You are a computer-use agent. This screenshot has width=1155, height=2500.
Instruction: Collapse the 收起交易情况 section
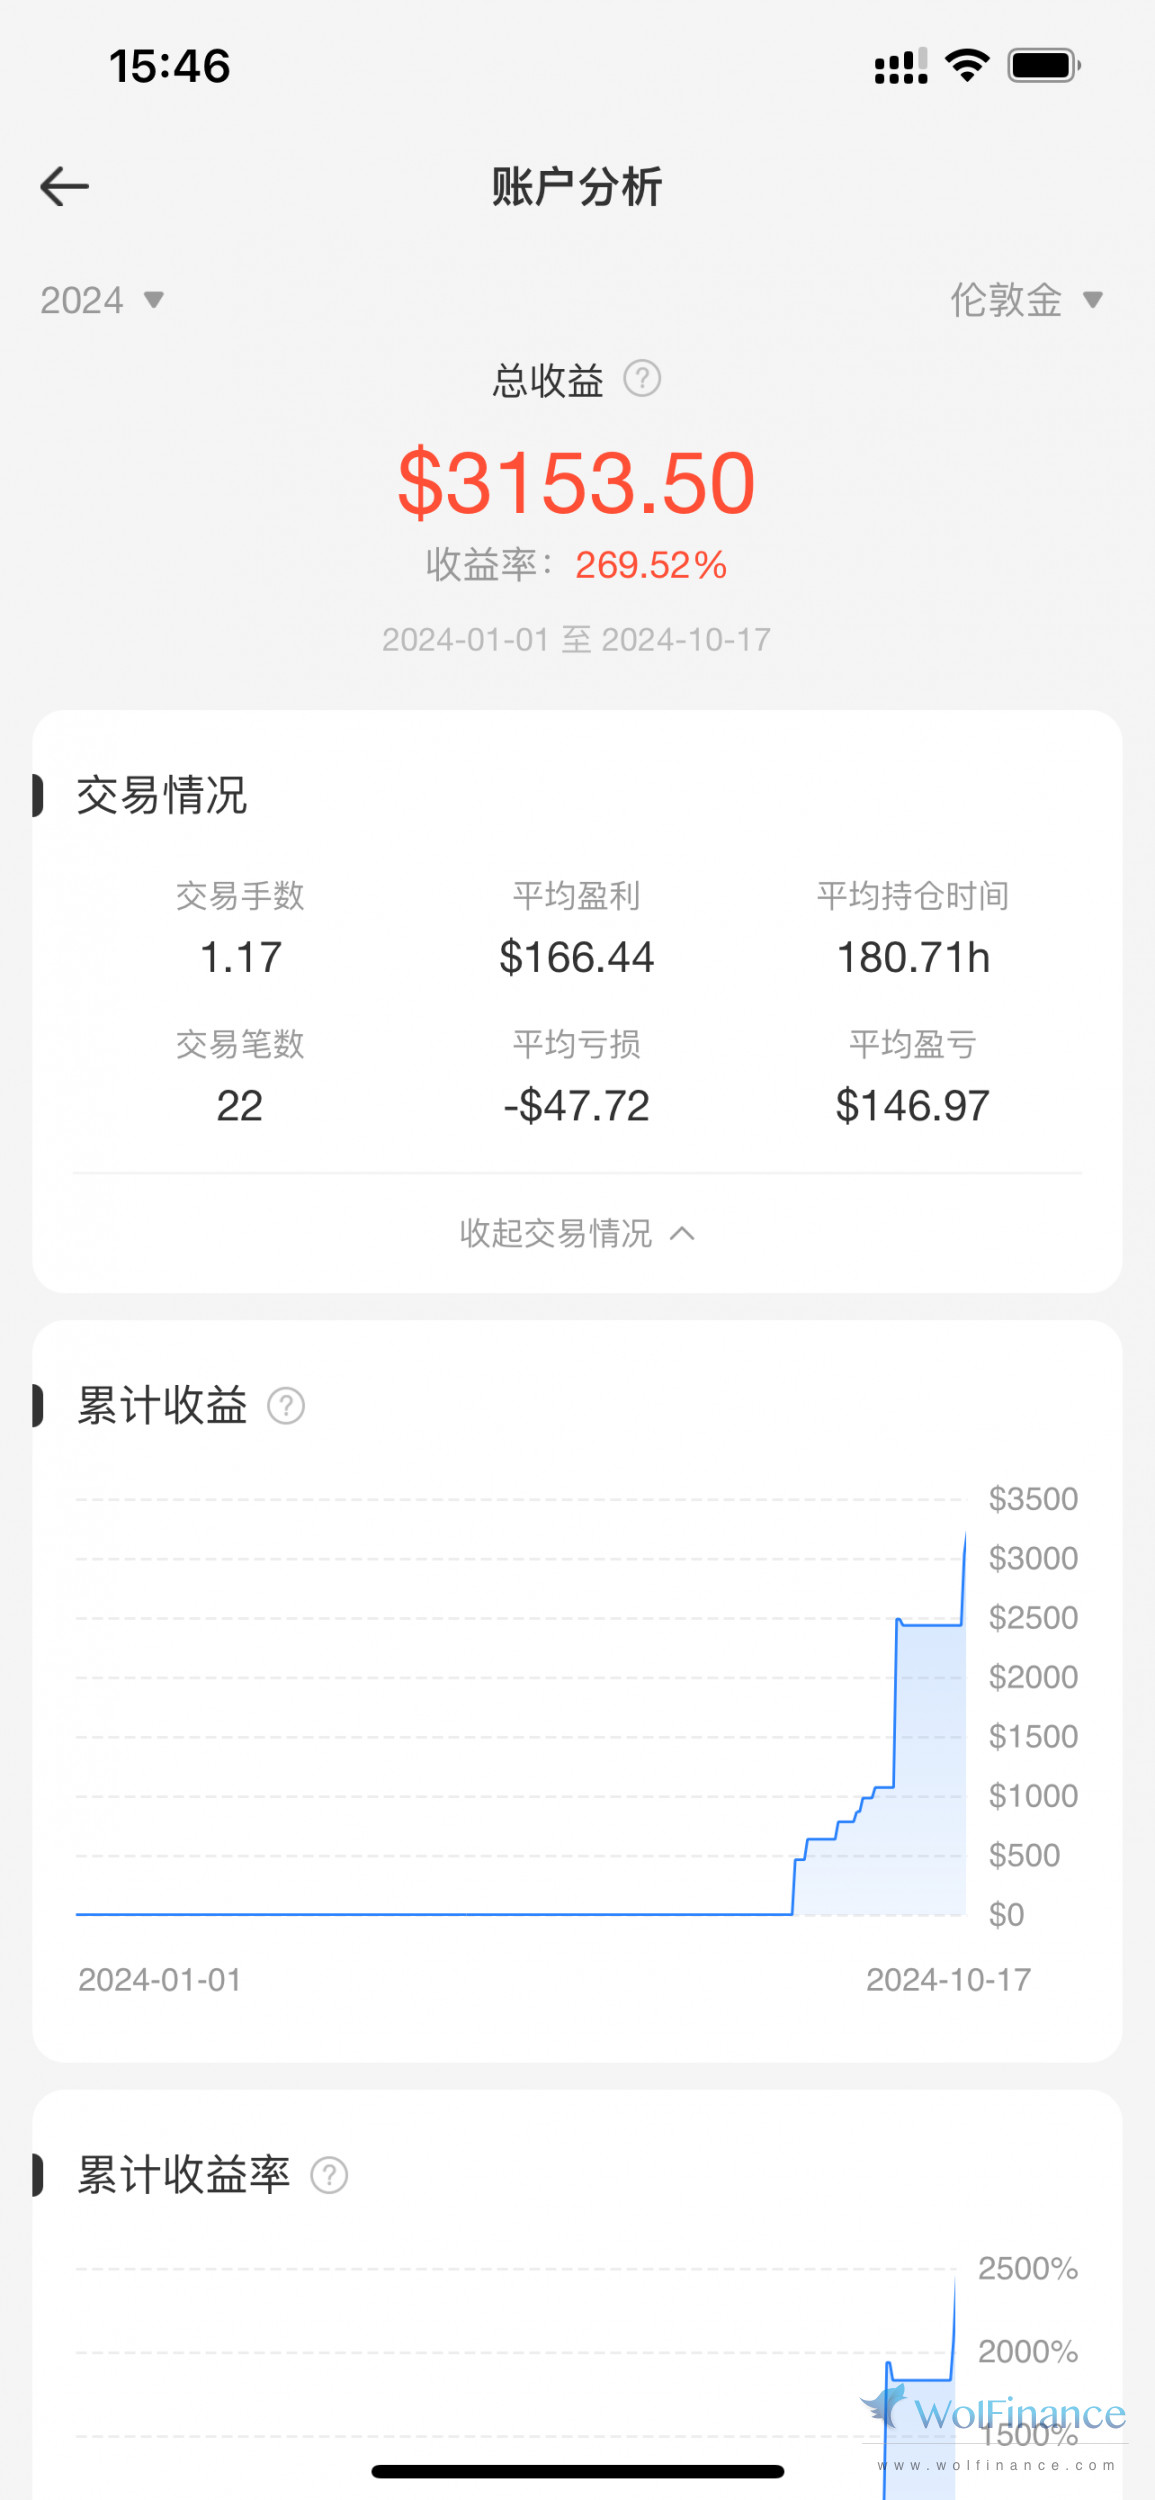[x=577, y=1233]
